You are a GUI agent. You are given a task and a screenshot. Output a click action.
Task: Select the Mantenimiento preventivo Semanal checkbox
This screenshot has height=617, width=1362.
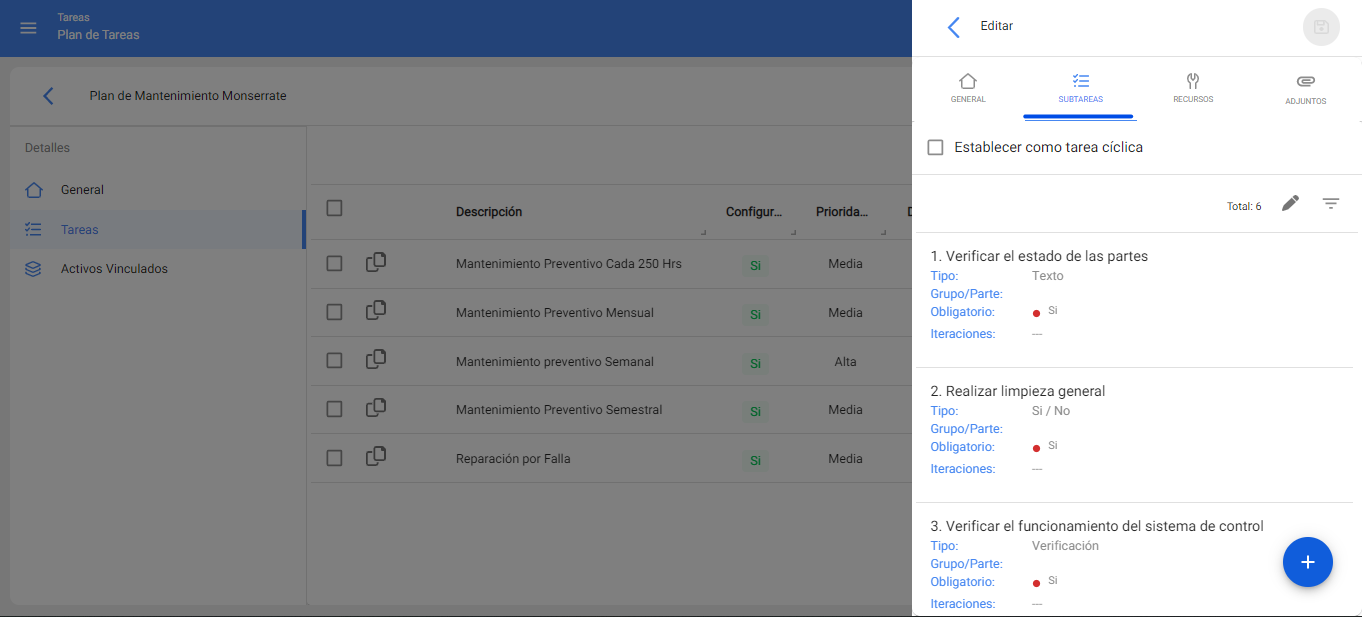(x=335, y=361)
